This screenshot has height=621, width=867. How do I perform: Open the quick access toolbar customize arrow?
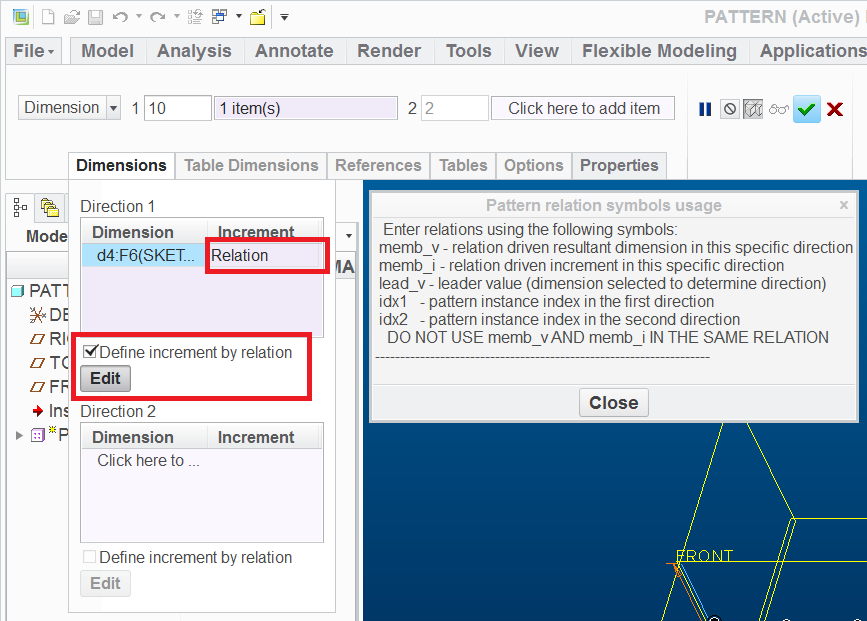(284, 17)
